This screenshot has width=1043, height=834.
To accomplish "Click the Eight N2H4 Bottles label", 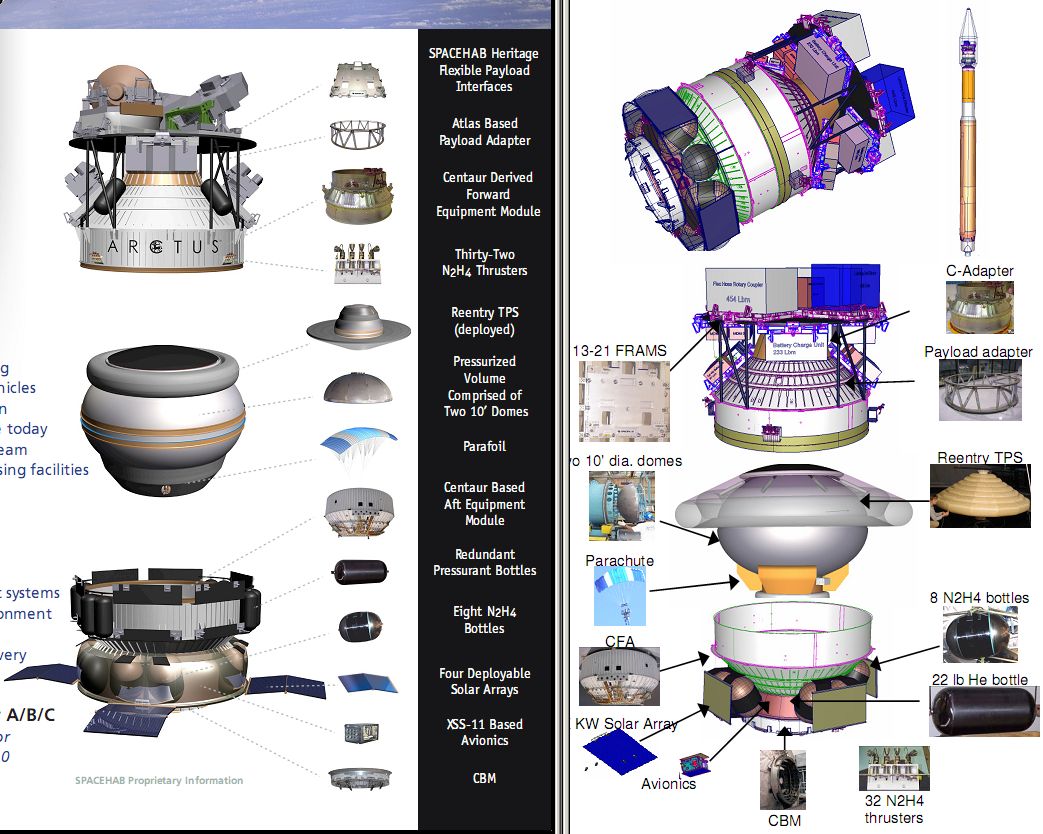I will [x=484, y=620].
